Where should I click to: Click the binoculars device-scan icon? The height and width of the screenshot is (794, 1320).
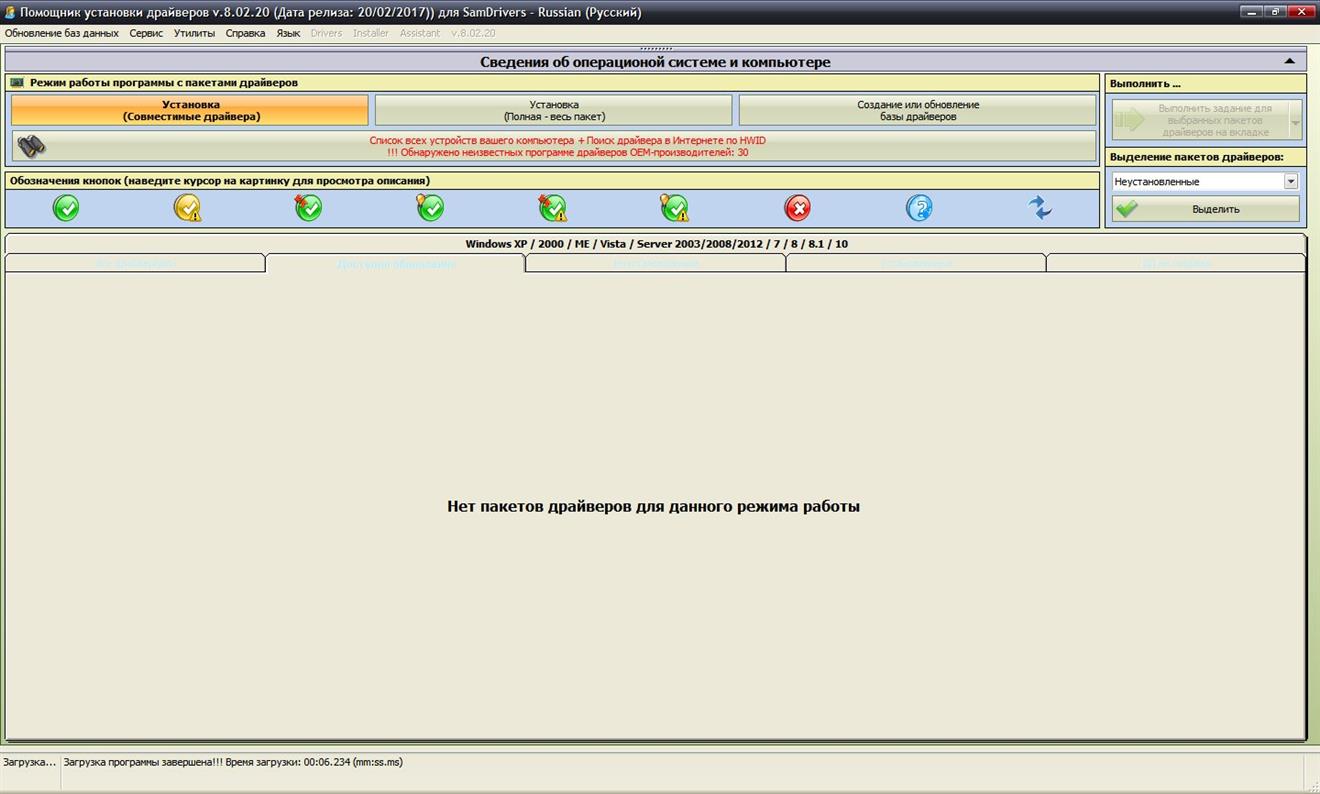point(31,146)
